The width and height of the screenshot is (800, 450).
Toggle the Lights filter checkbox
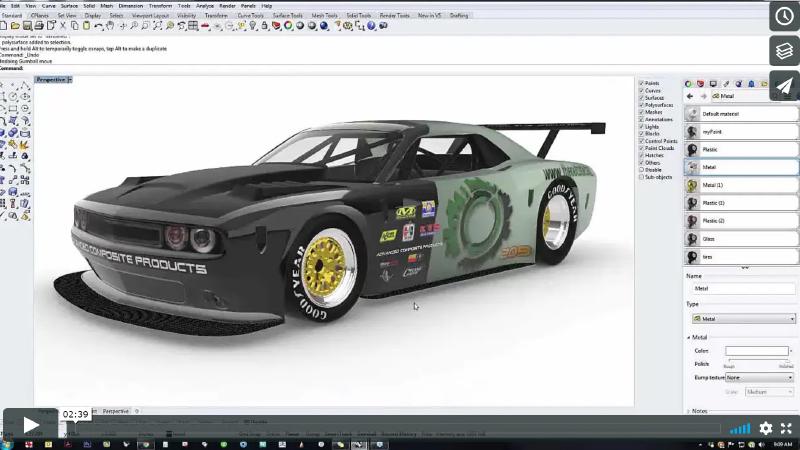[x=641, y=127]
